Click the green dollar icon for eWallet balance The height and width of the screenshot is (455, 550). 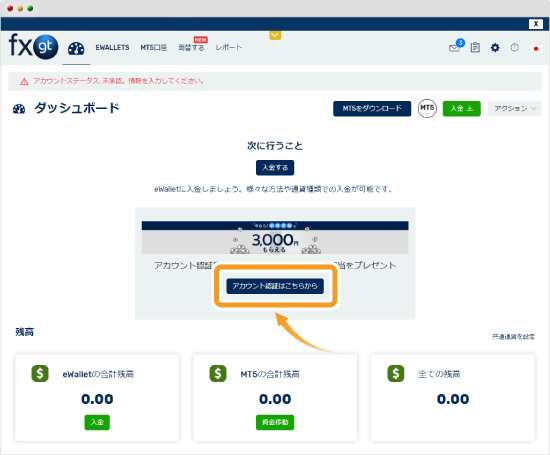coord(40,374)
